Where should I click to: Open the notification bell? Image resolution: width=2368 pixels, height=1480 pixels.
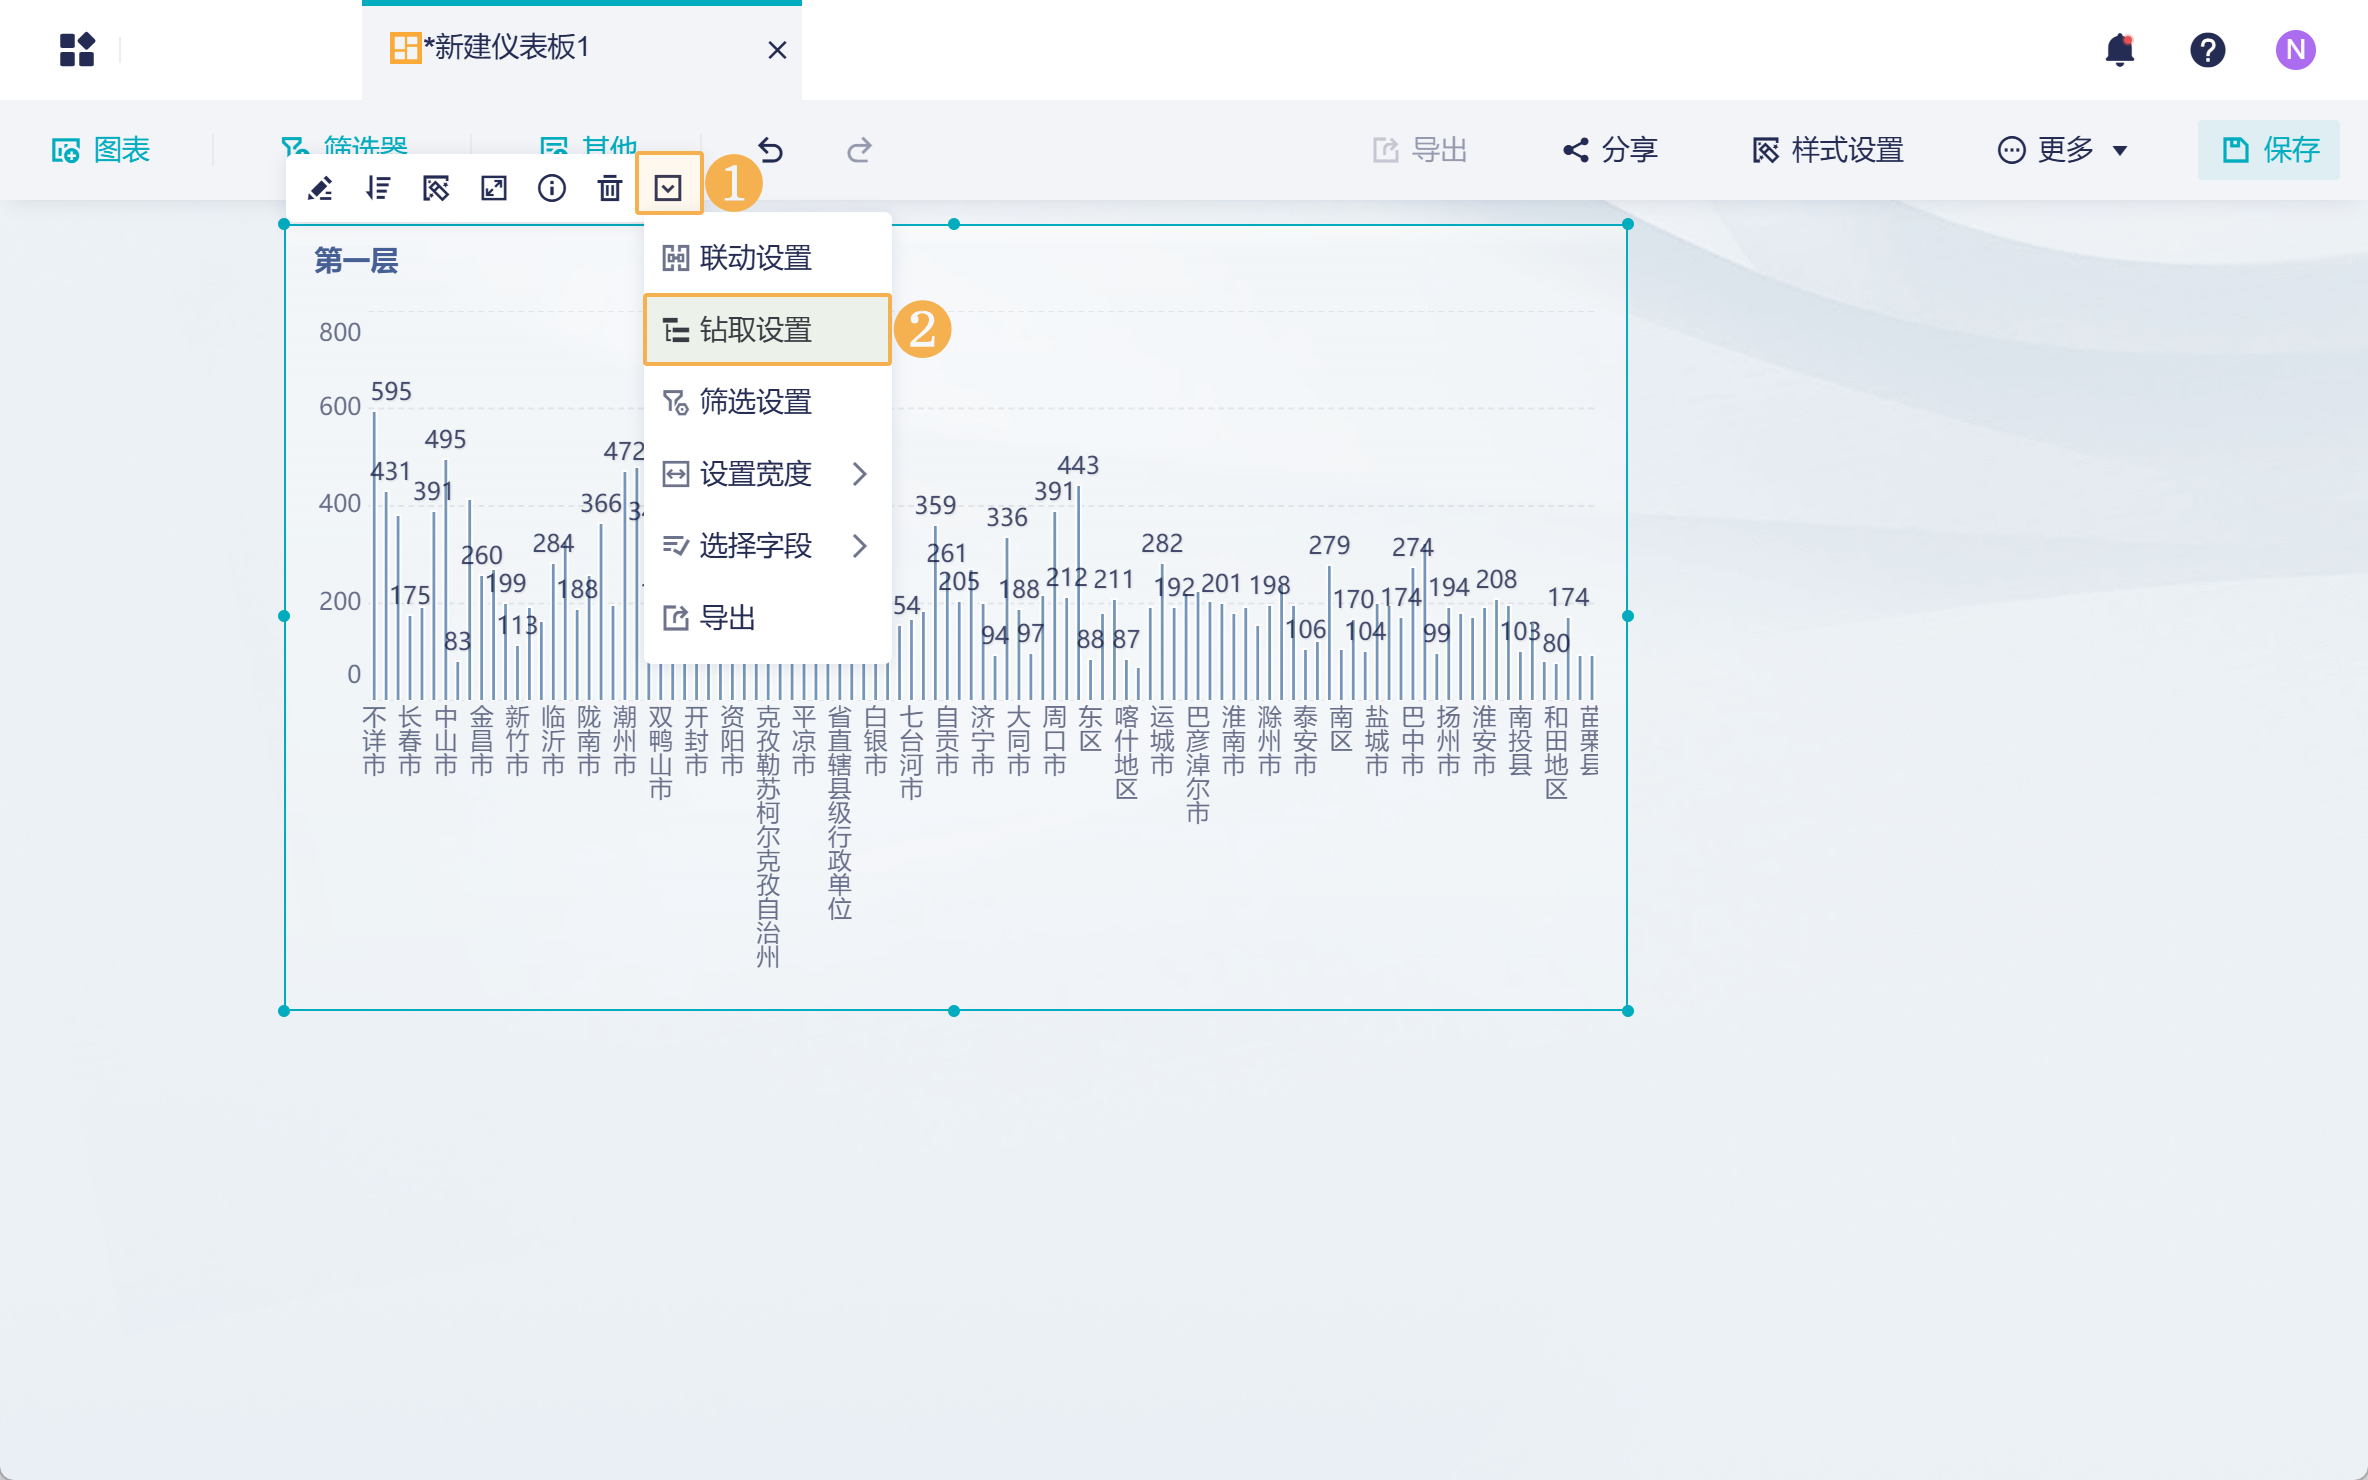tap(2120, 49)
